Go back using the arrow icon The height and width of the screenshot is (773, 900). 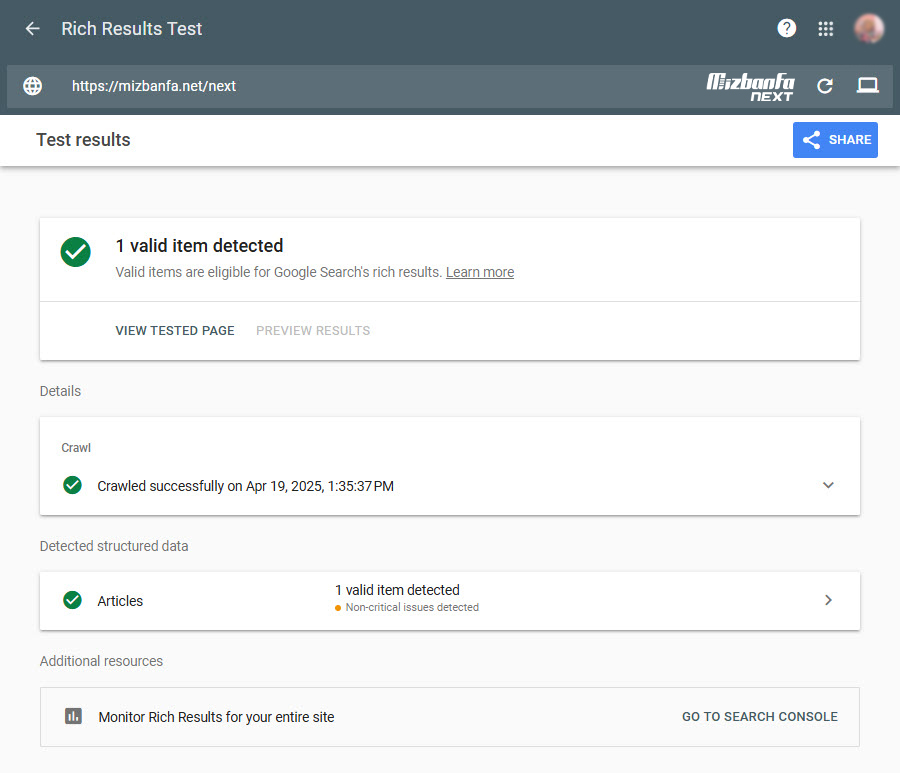click(x=33, y=29)
